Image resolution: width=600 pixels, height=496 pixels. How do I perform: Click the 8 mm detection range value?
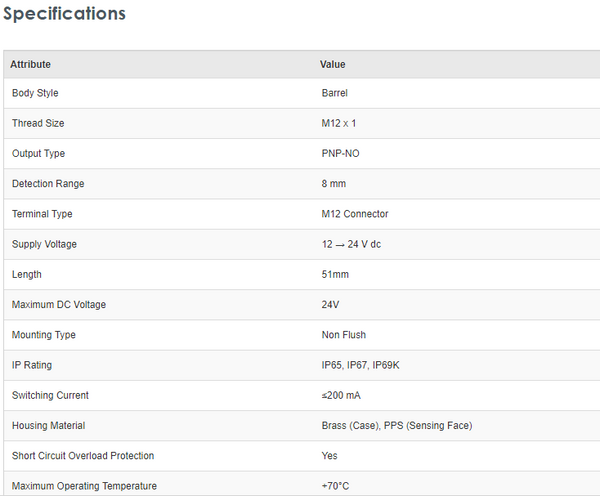tap(334, 184)
